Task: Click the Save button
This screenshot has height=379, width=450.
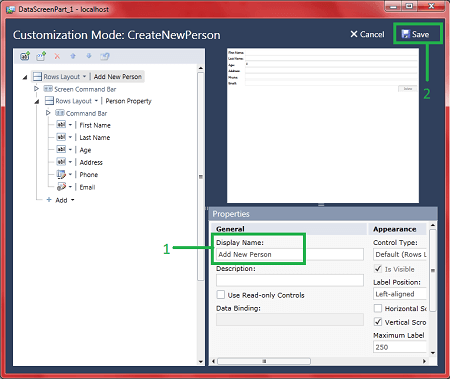Action: tap(415, 34)
